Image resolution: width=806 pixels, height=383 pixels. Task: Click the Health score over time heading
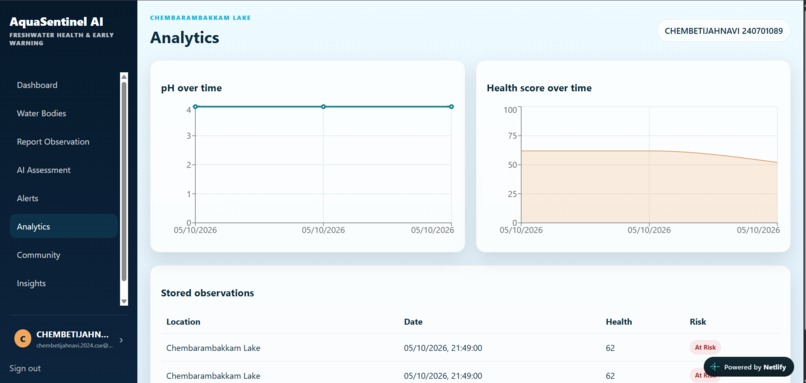(539, 88)
